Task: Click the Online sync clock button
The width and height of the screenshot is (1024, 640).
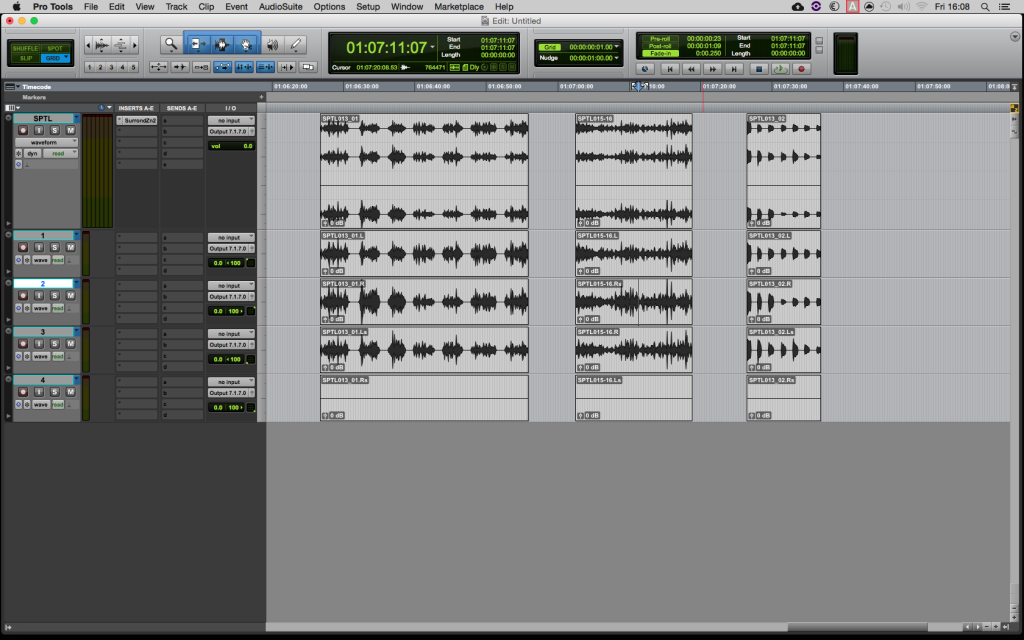Action: coord(645,69)
